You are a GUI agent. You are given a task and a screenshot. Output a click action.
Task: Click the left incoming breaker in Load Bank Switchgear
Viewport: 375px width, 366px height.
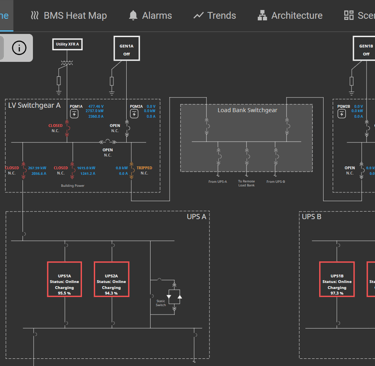click(x=207, y=126)
